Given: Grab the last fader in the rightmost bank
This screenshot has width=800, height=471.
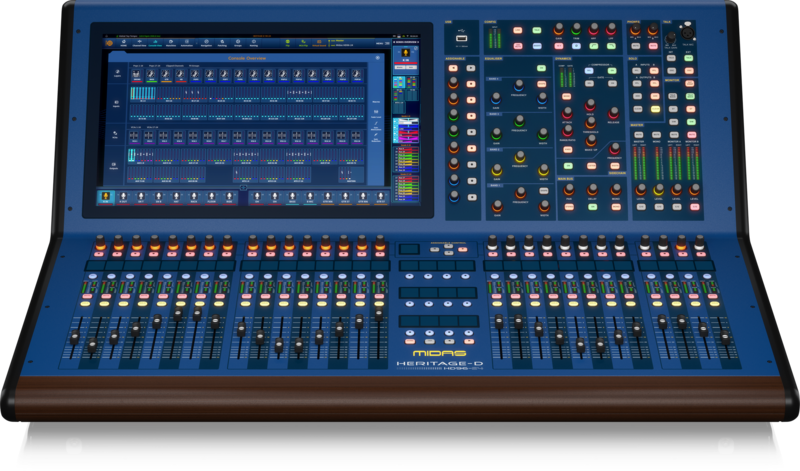Looking at the screenshot, I should coord(725,337).
